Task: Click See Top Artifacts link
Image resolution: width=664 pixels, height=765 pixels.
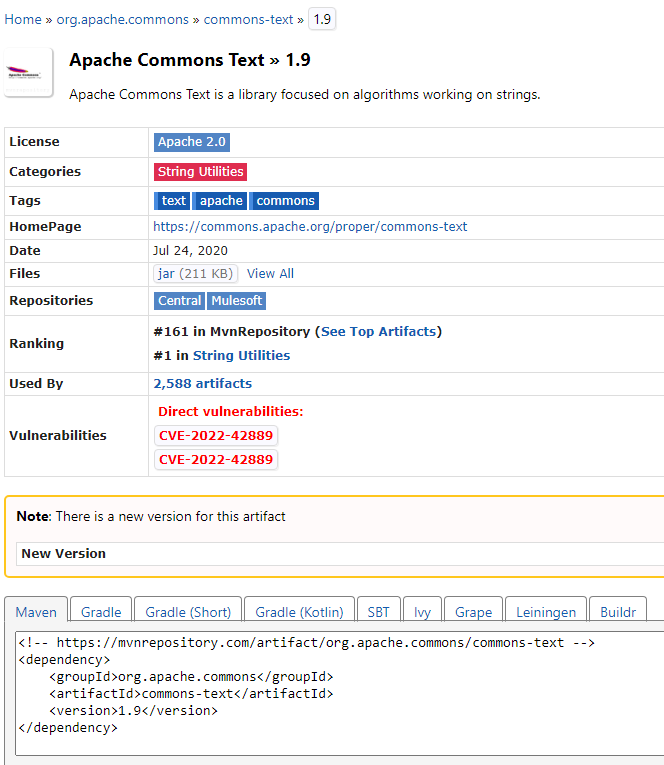Action: 378,332
